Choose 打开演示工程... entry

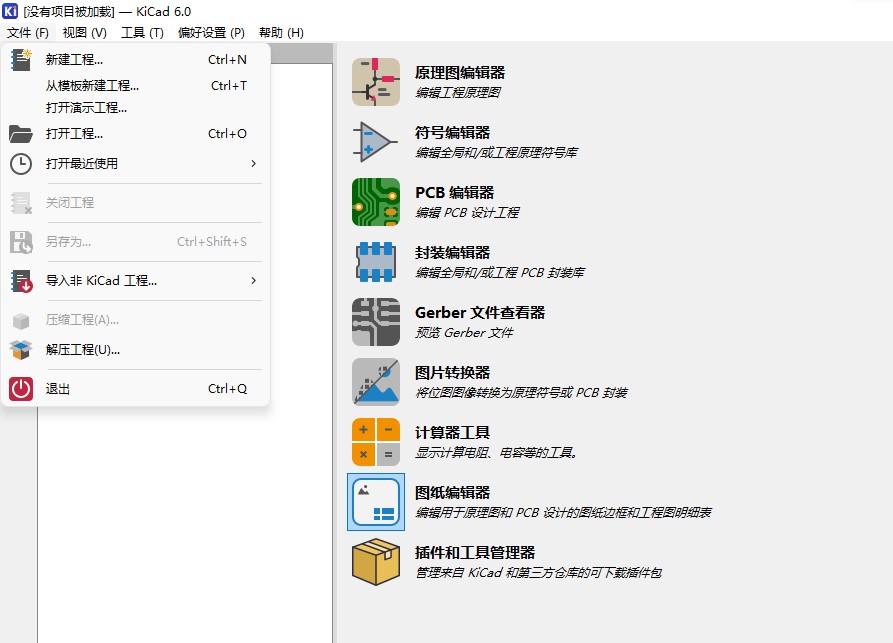(x=136, y=108)
